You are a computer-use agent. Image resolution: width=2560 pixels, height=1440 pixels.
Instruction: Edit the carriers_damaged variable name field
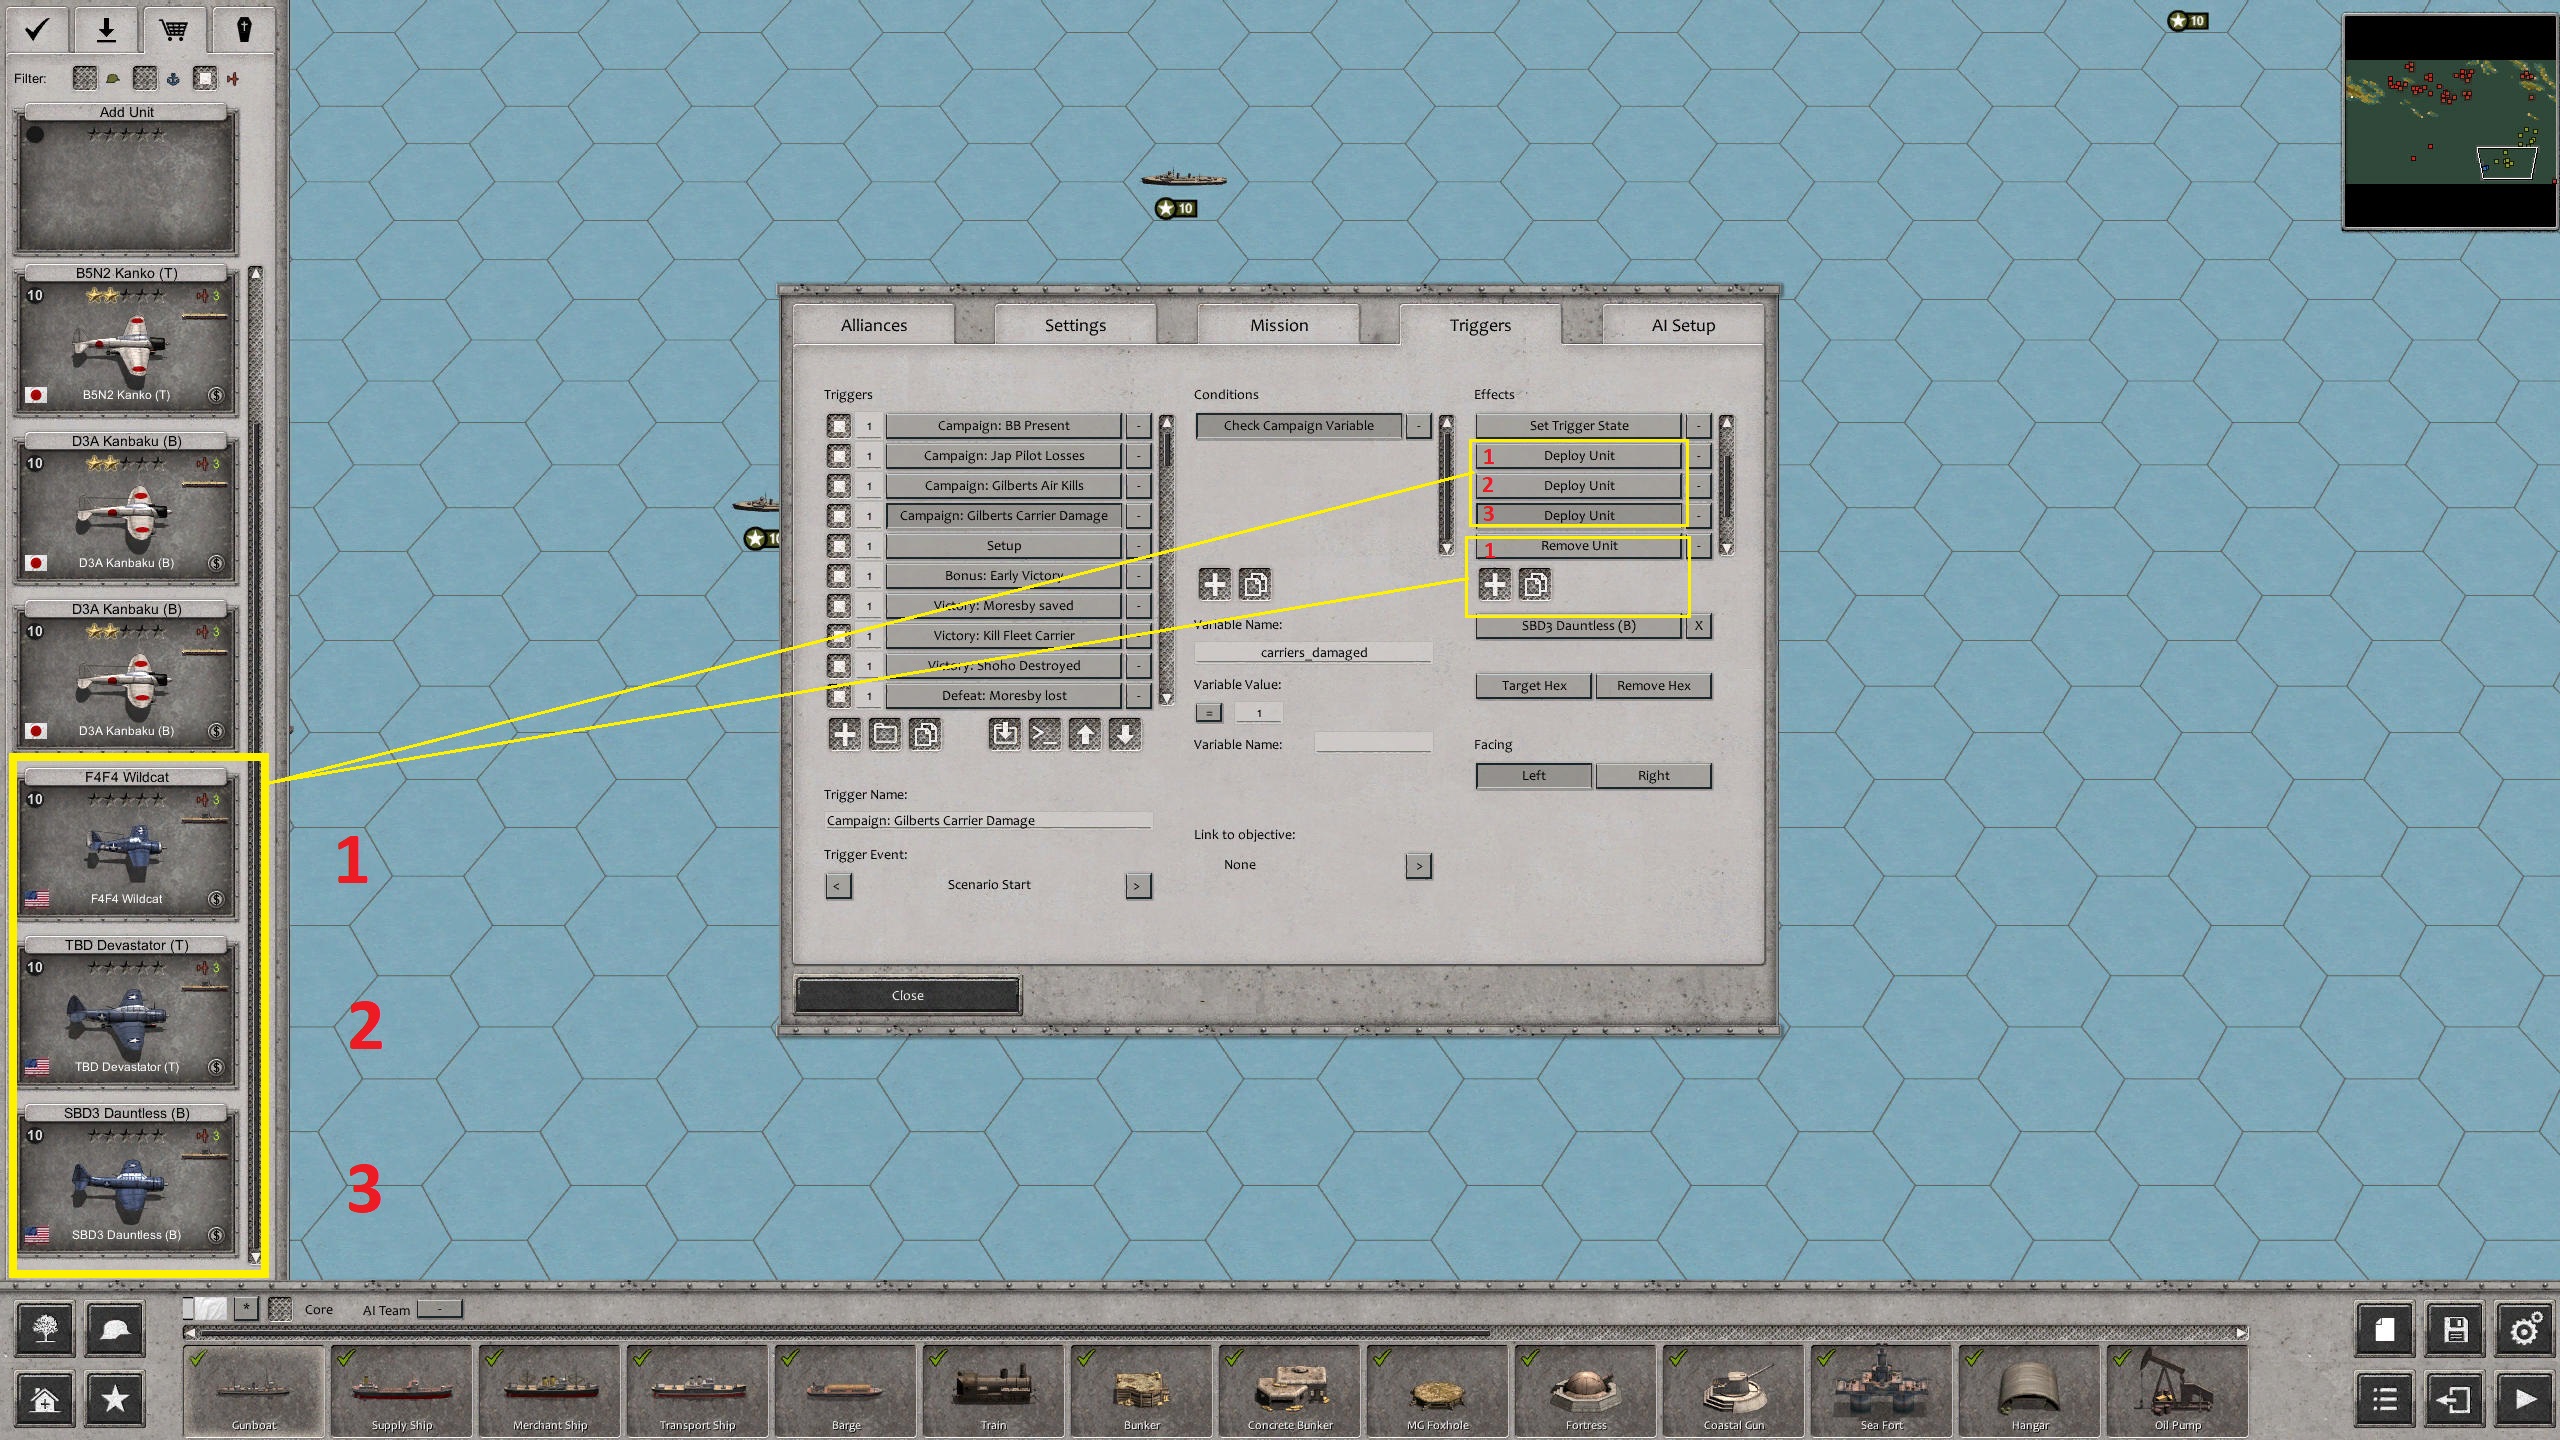[1313, 653]
